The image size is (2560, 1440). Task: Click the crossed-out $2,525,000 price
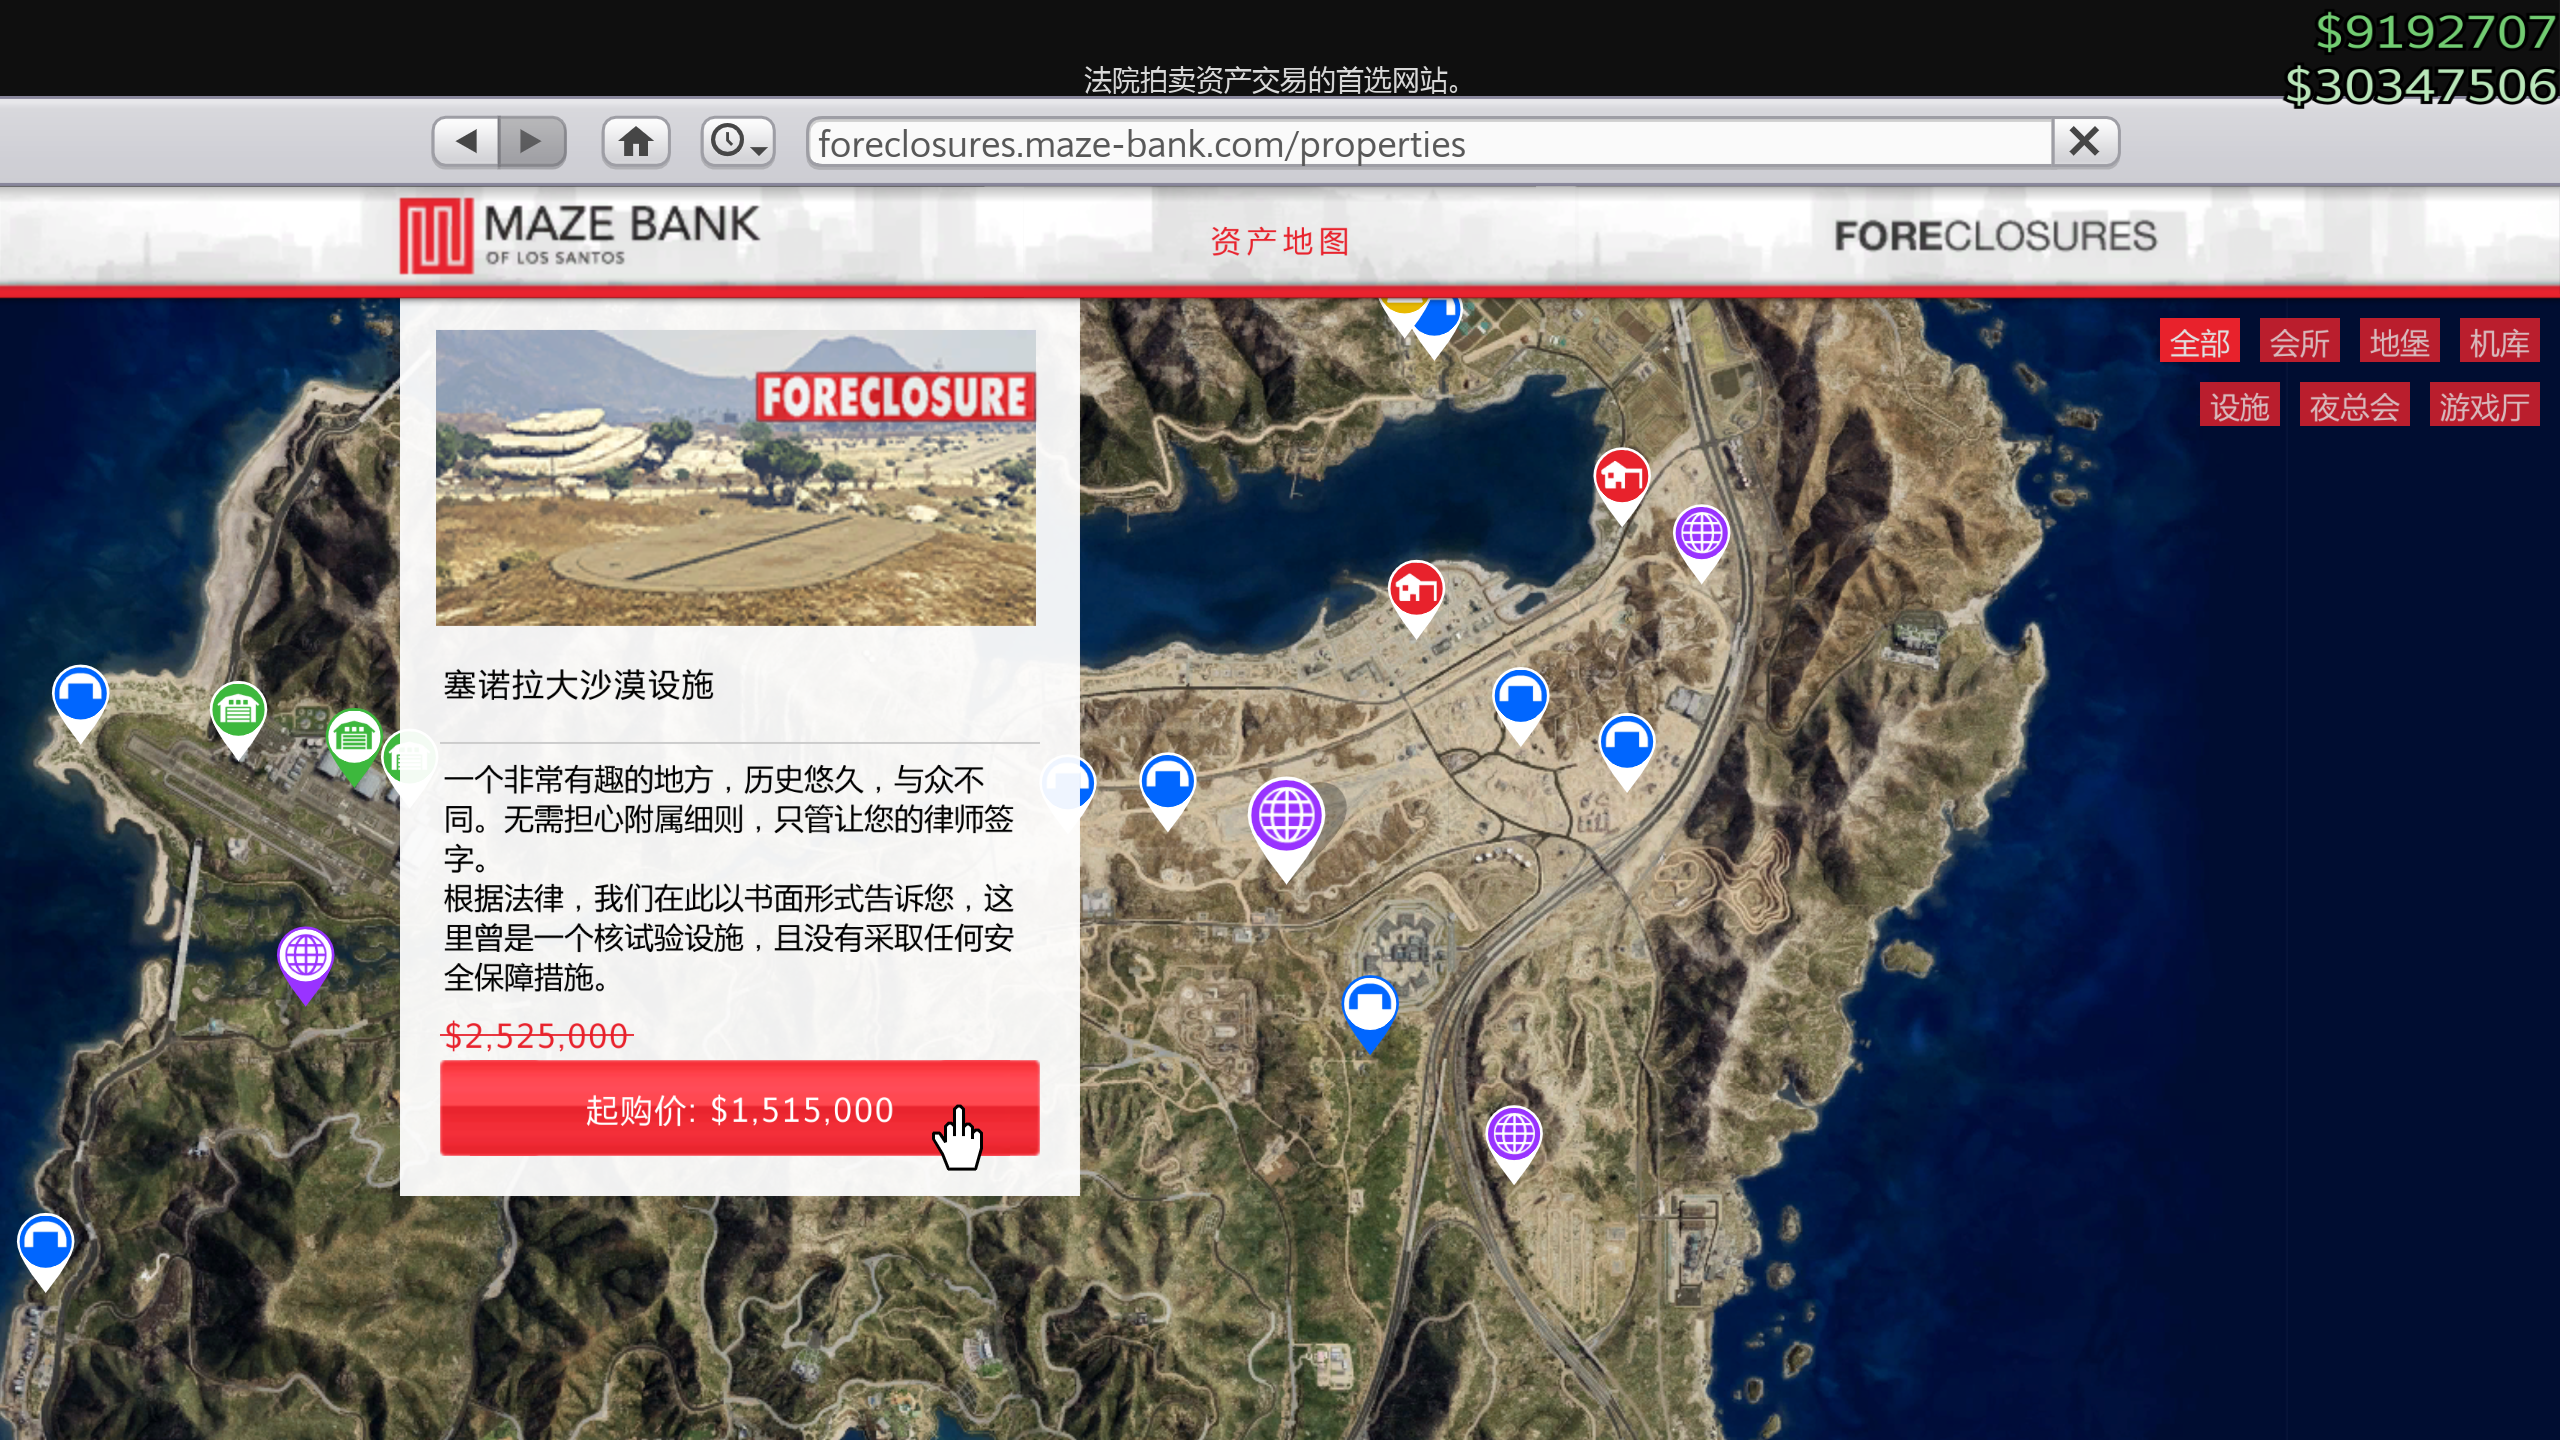pos(537,1035)
